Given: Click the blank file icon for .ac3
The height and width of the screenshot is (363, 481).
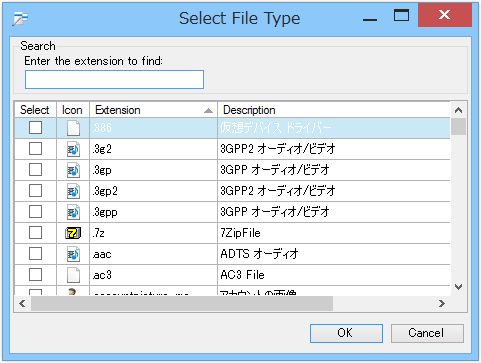Looking at the screenshot, I should (73, 275).
